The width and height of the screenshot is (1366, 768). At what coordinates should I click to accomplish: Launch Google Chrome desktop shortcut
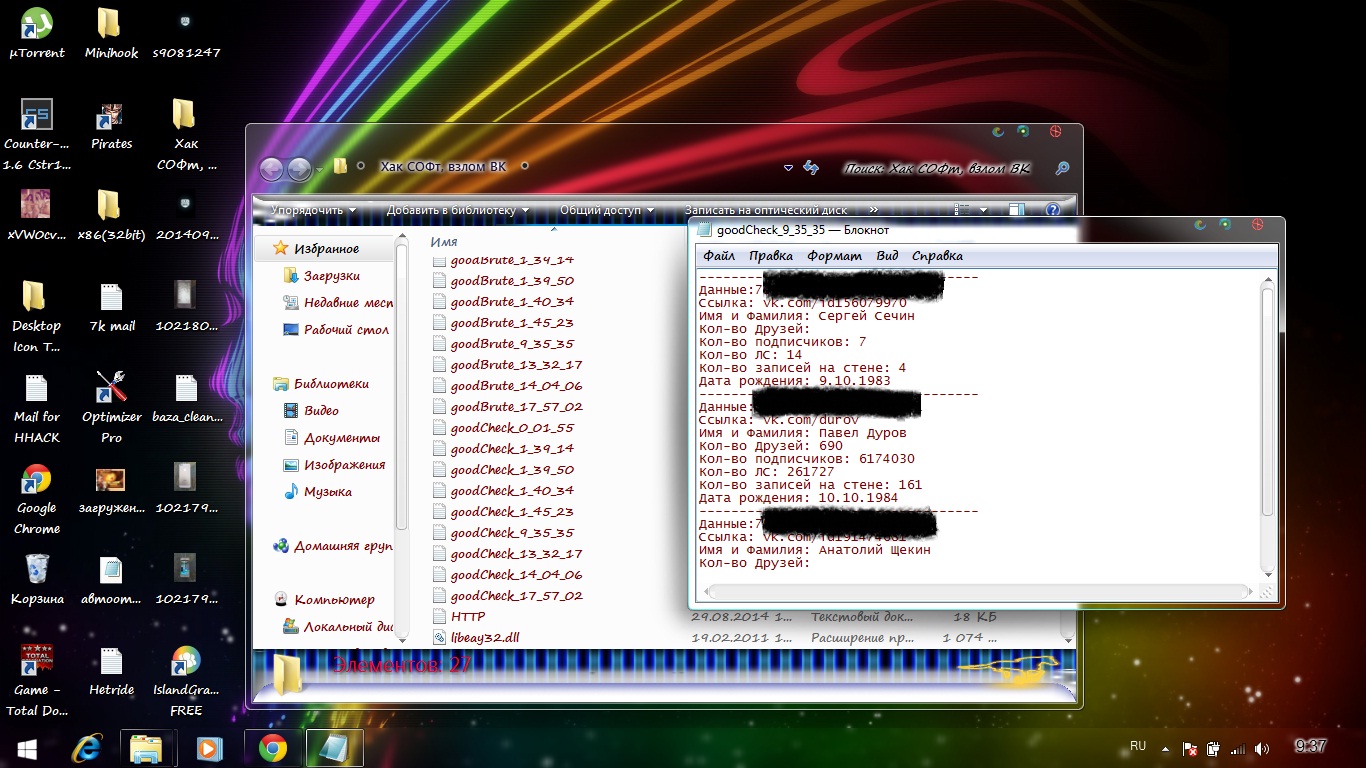pyautogui.click(x=37, y=498)
